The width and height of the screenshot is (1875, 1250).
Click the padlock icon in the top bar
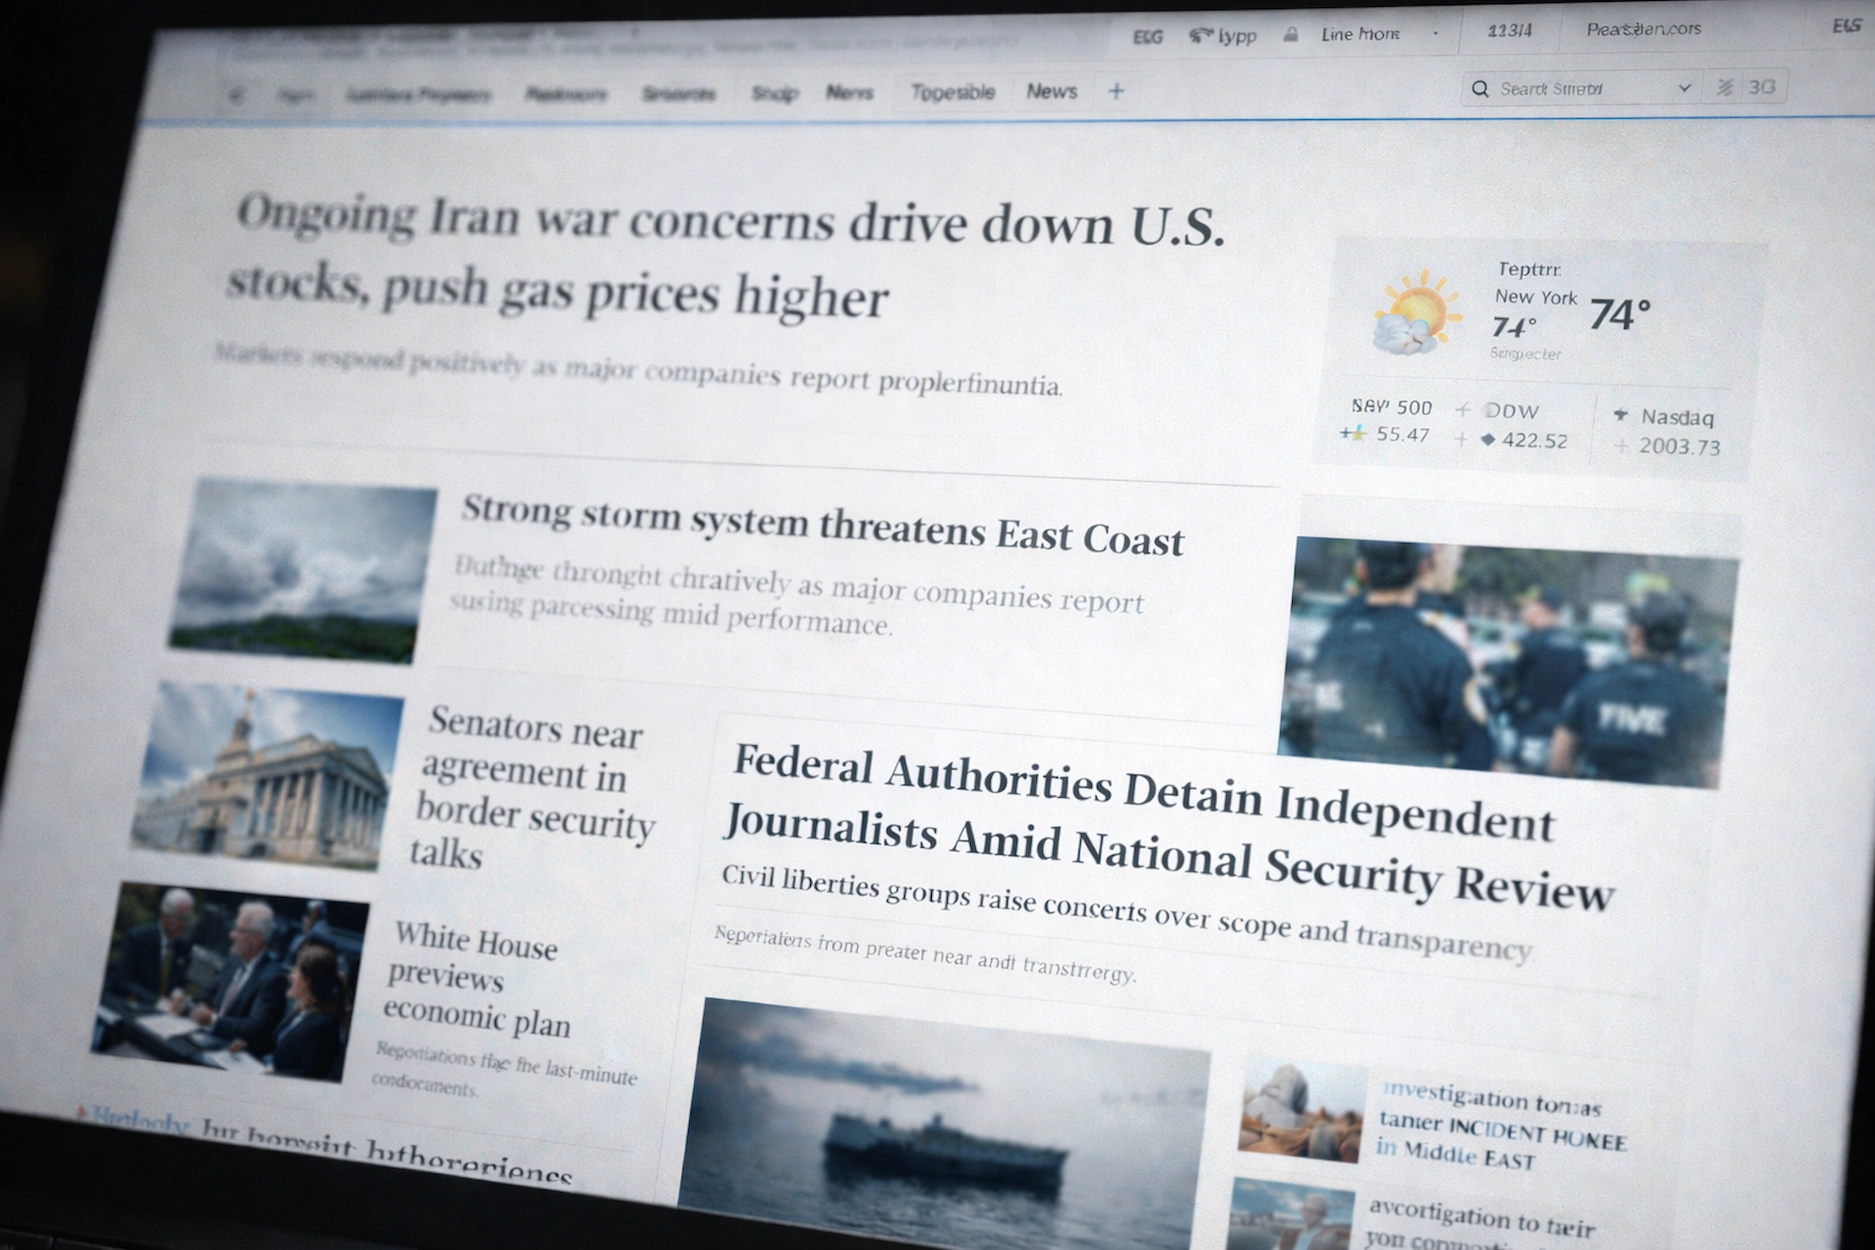coord(1291,35)
